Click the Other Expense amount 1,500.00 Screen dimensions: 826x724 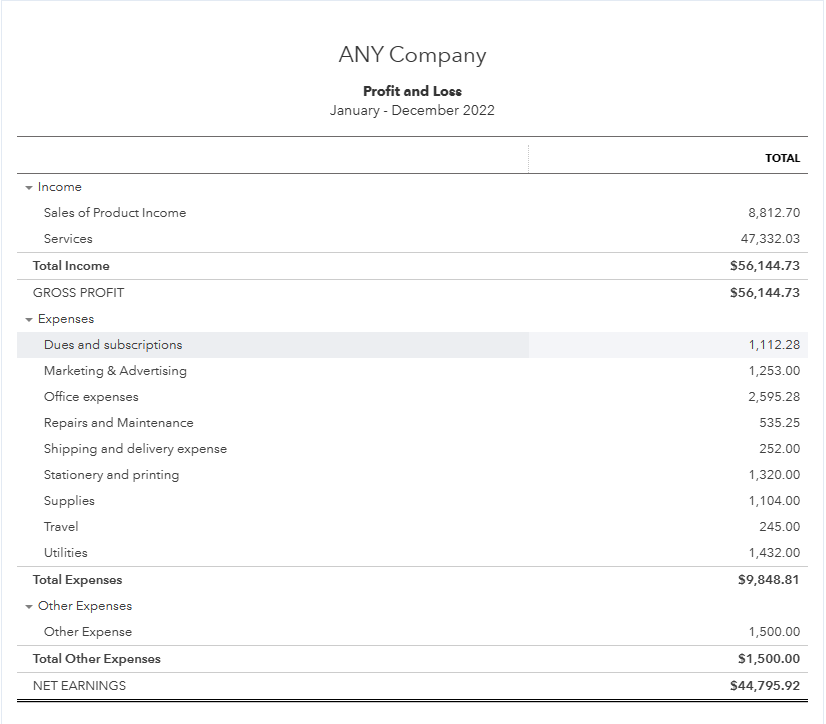click(774, 632)
